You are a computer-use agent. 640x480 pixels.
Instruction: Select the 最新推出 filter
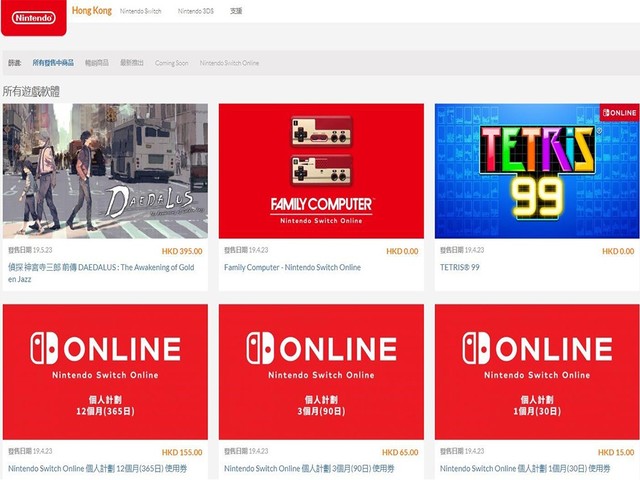point(132,62)
